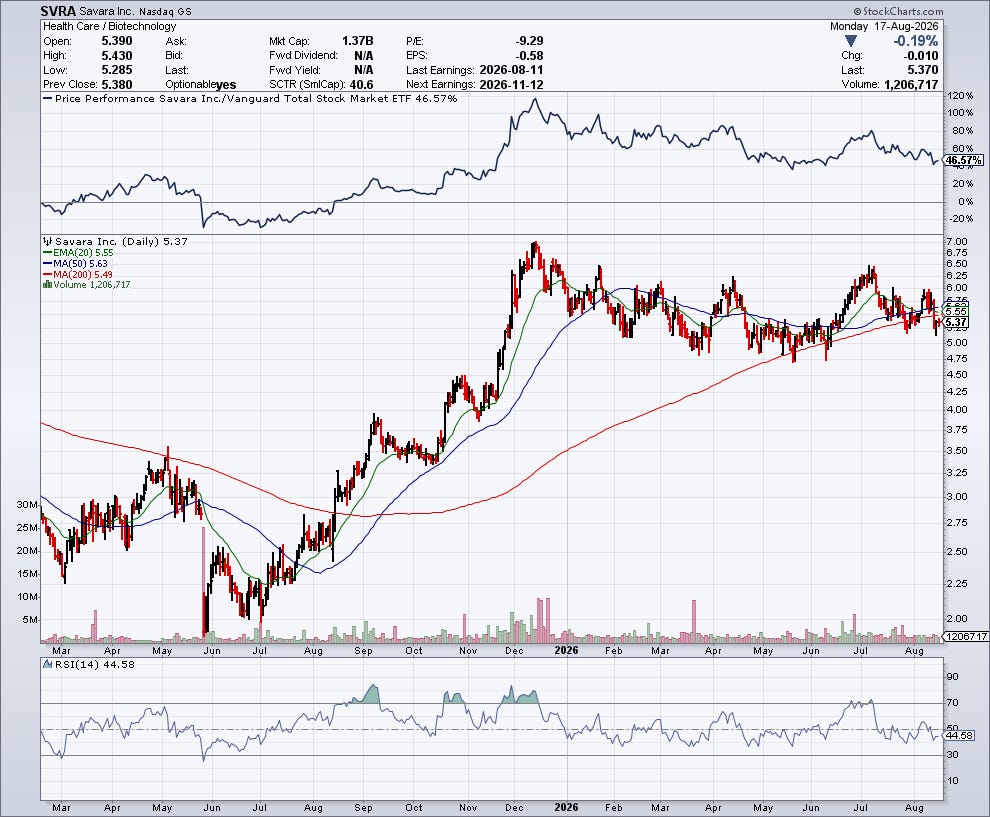
Task: Click the 46.57% performance axis label
Action: click(963, 160)
